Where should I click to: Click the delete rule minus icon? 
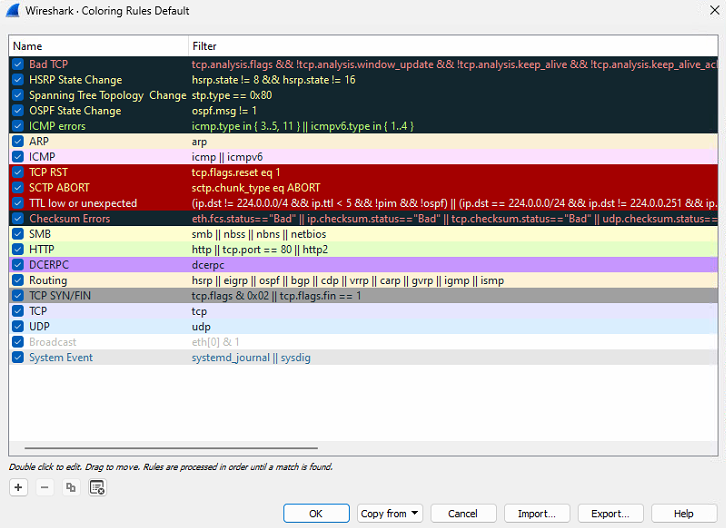click(44, 487)
